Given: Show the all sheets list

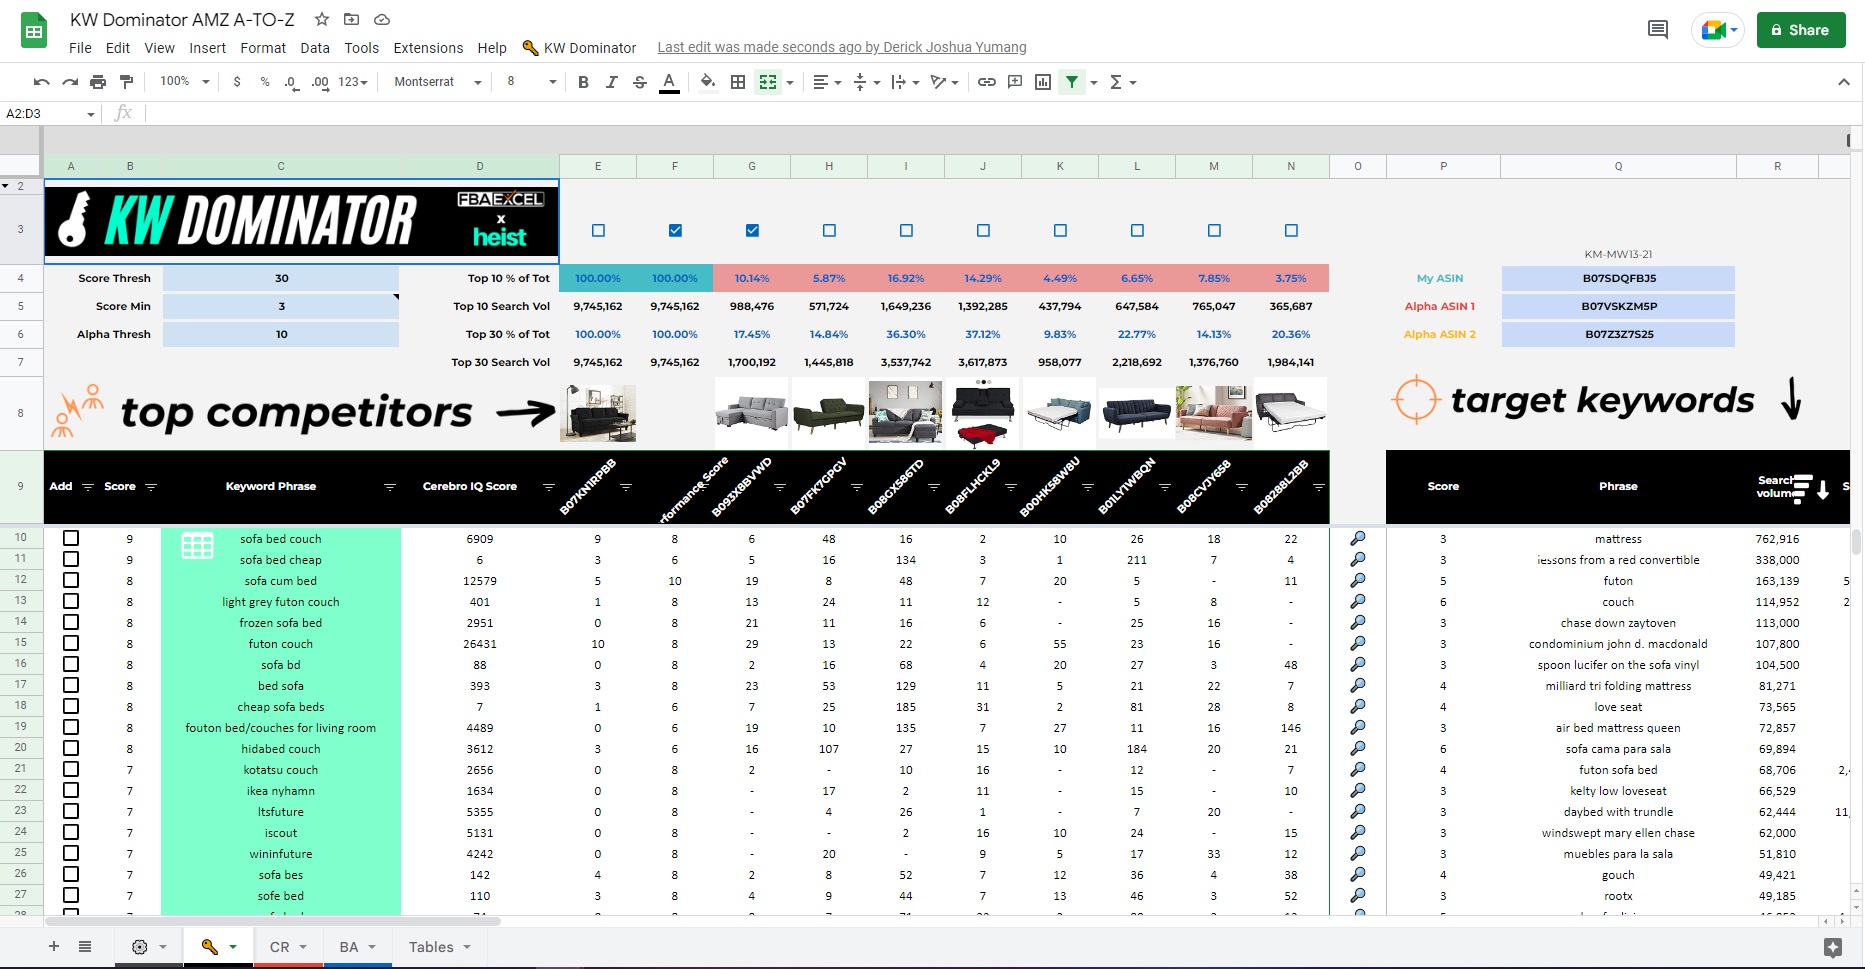Looking at the screenshot, I should point(85,947).
